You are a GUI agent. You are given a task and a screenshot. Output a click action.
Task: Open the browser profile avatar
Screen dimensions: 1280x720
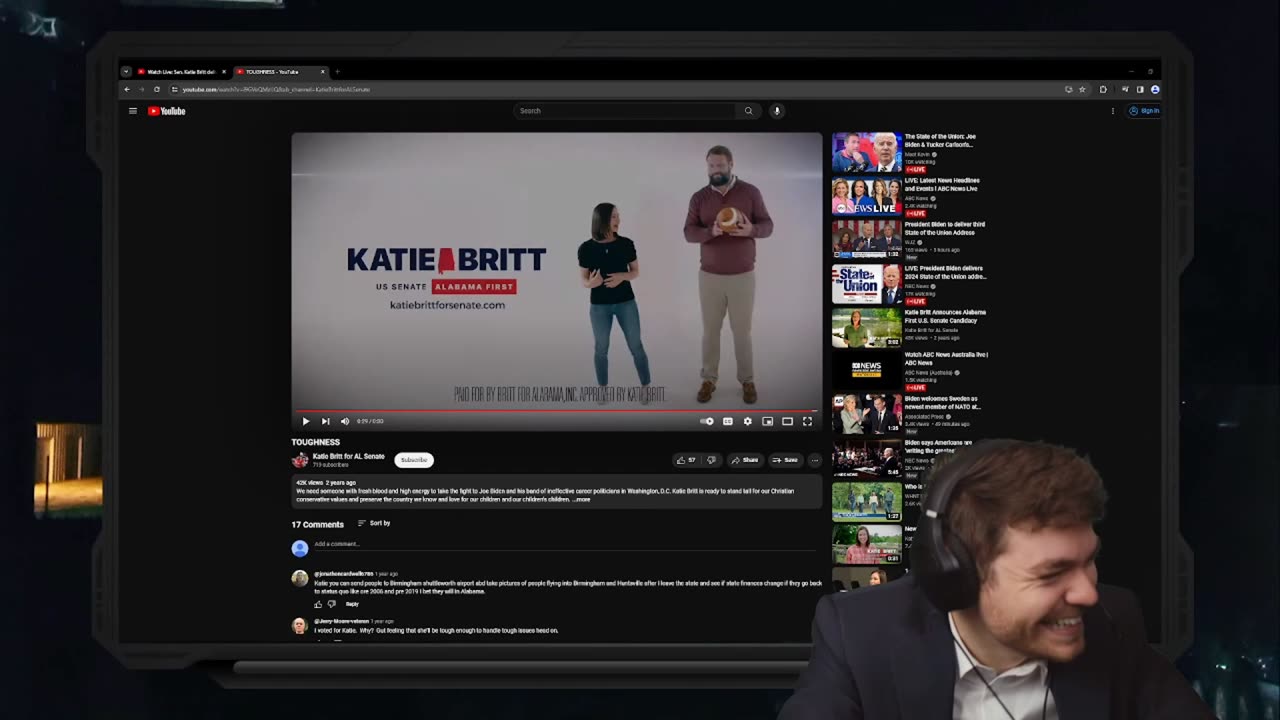(1155, 89)
